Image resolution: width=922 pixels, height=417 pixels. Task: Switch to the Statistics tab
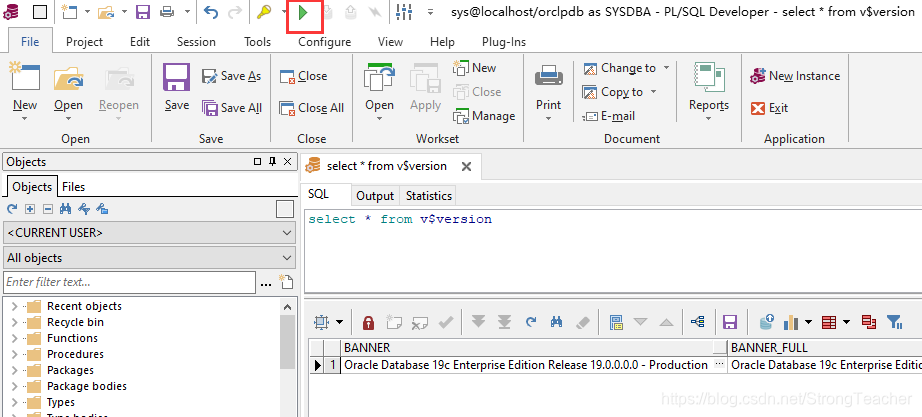(429, 196)
